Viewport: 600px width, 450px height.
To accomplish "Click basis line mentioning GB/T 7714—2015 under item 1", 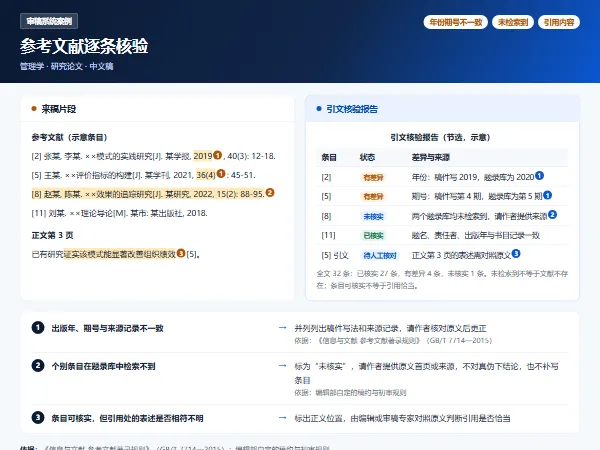I will [393, 340].
